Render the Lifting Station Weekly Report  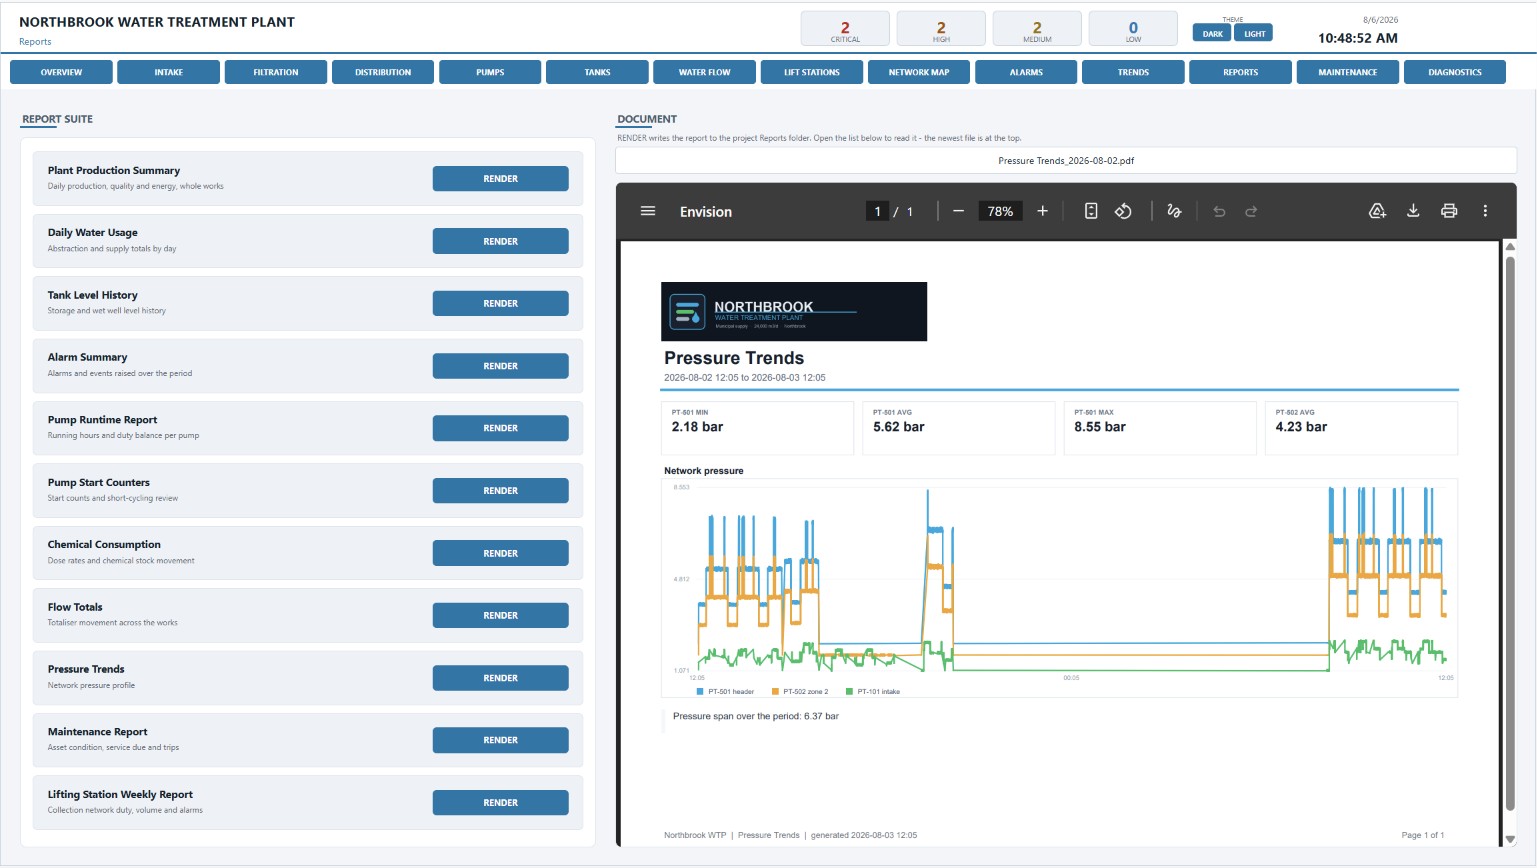500,803
